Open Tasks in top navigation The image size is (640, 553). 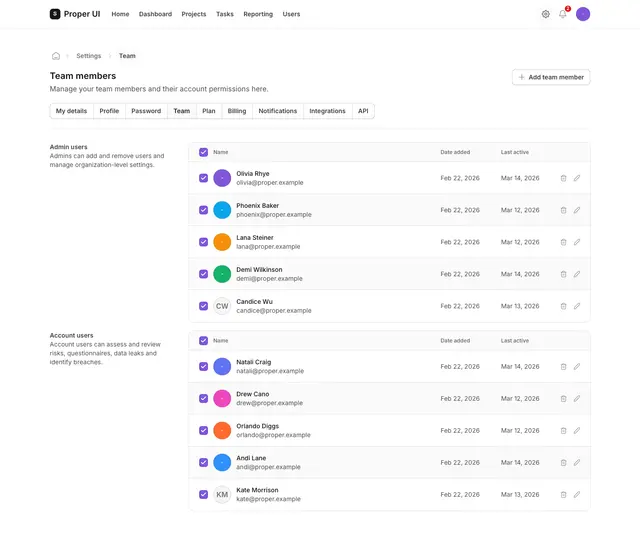click(x=225, y=14)
